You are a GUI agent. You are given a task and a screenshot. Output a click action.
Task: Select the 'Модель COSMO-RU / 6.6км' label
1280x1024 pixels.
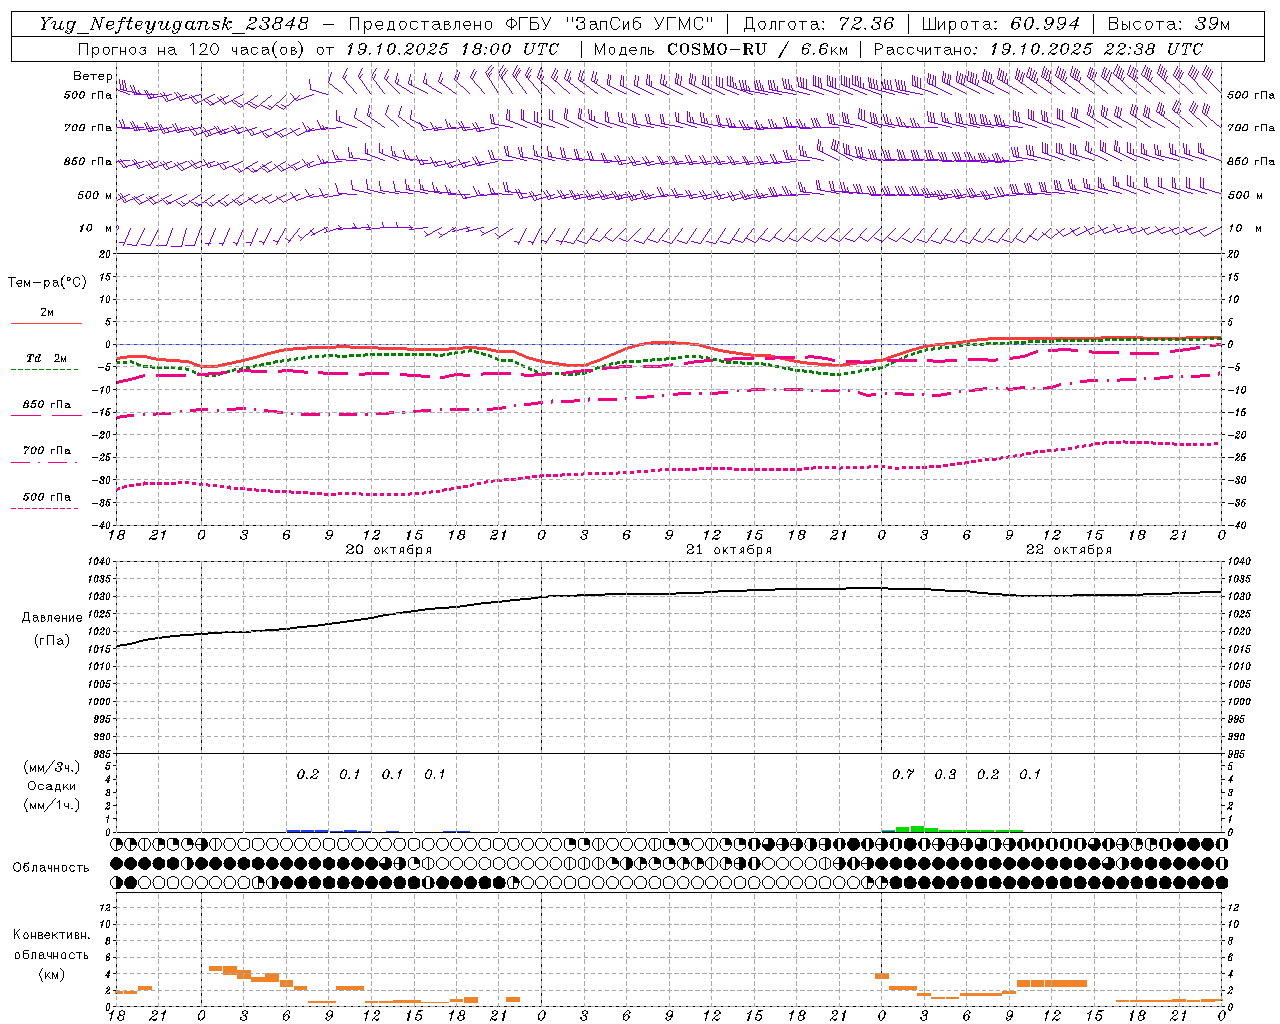(x=721, y=49)
